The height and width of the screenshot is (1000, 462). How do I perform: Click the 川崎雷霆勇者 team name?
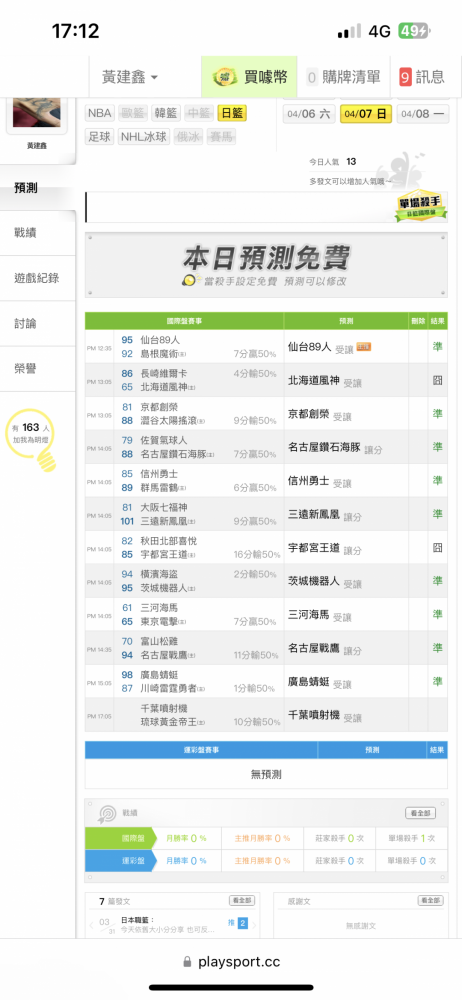(x=169, y=688)
